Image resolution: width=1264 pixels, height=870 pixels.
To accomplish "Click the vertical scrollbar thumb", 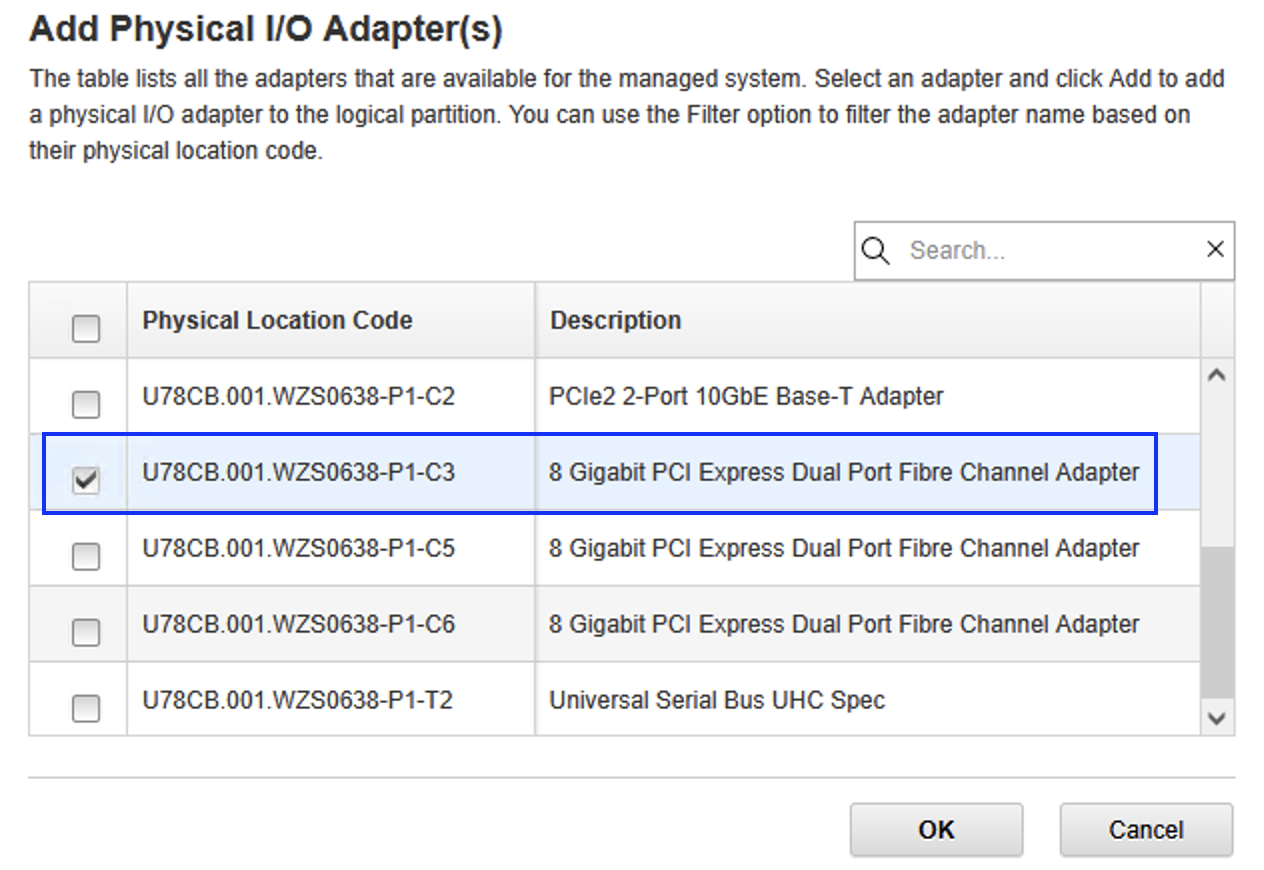I will click(x=1216, y=620).
